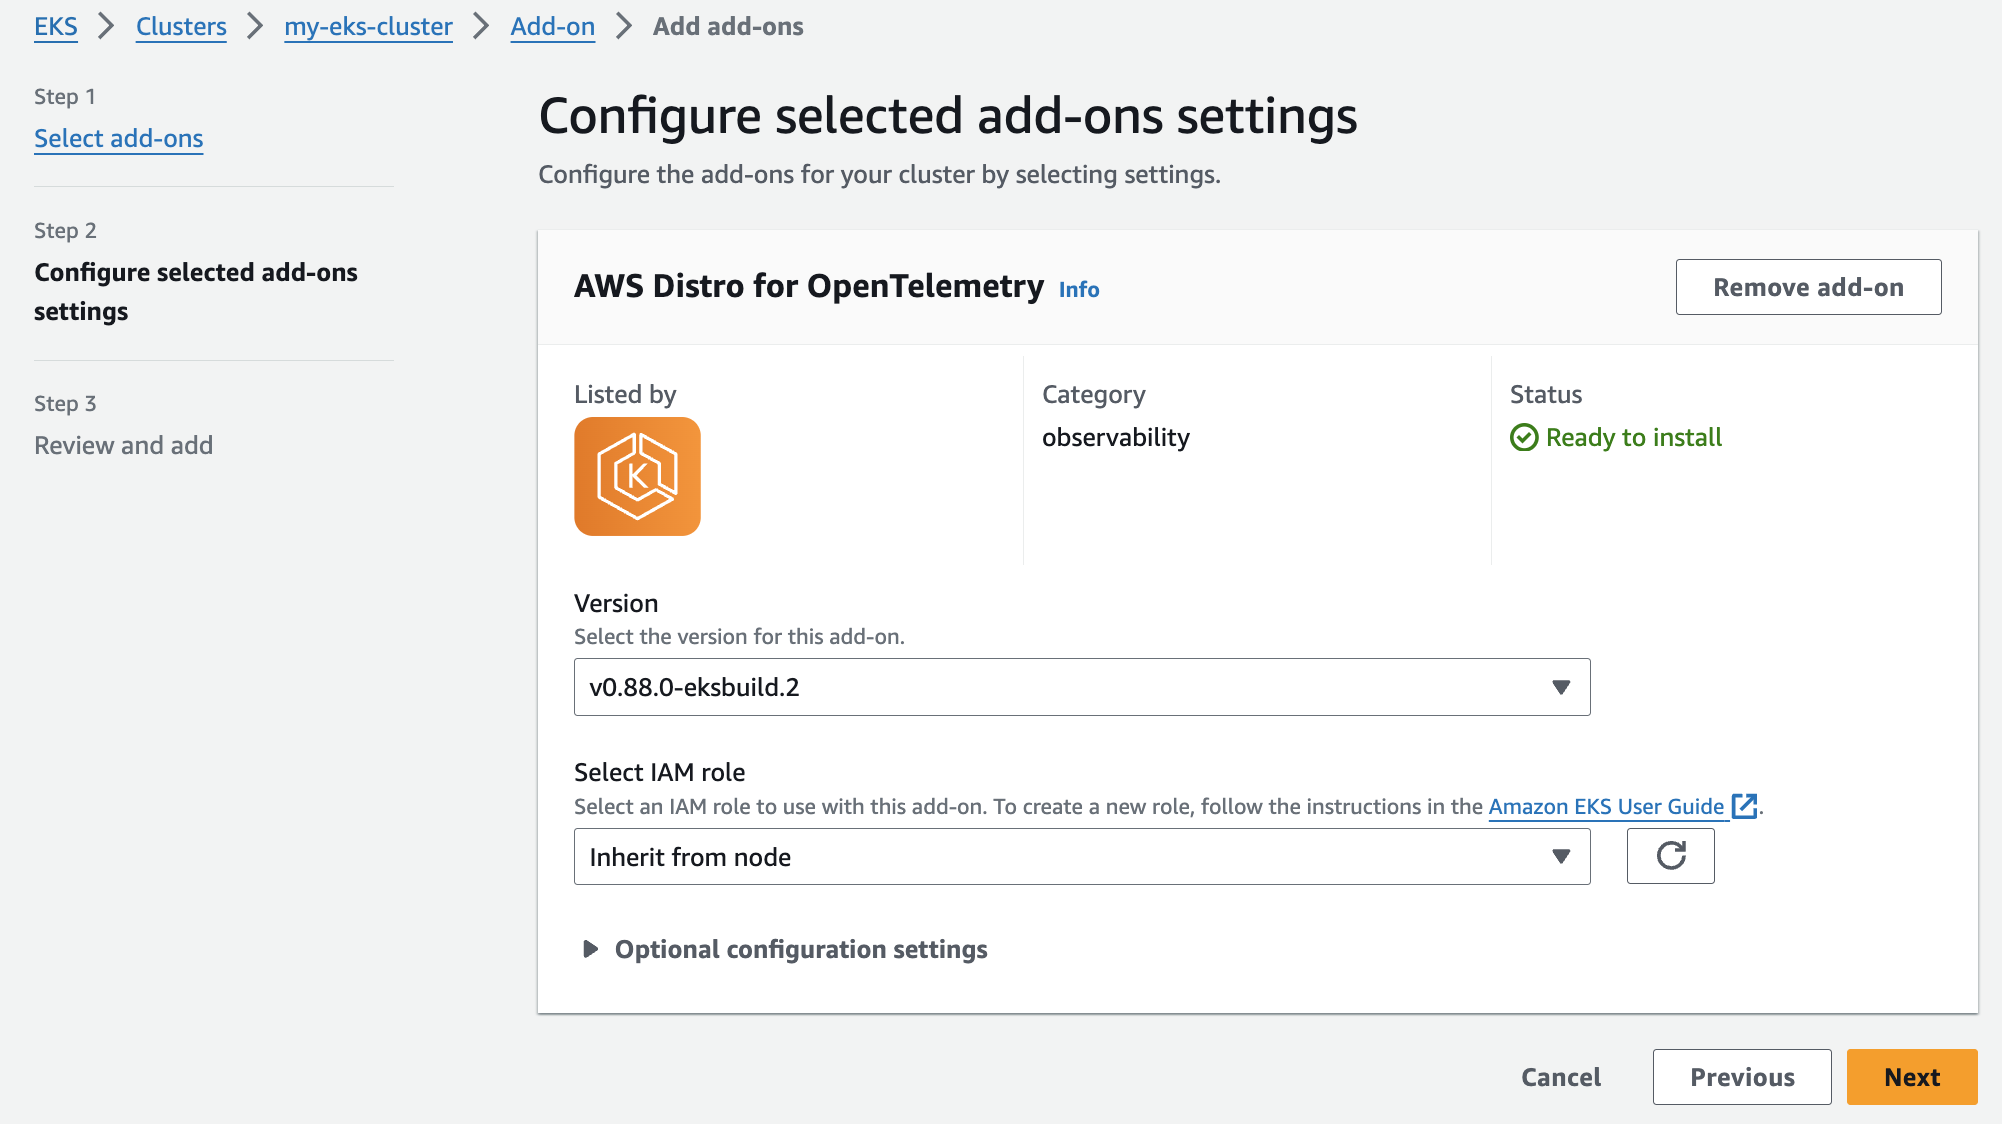Screen dimensions: 2002x1124
Task: Open the Amazon EKS User Guide link
Action: point(1606,807)
